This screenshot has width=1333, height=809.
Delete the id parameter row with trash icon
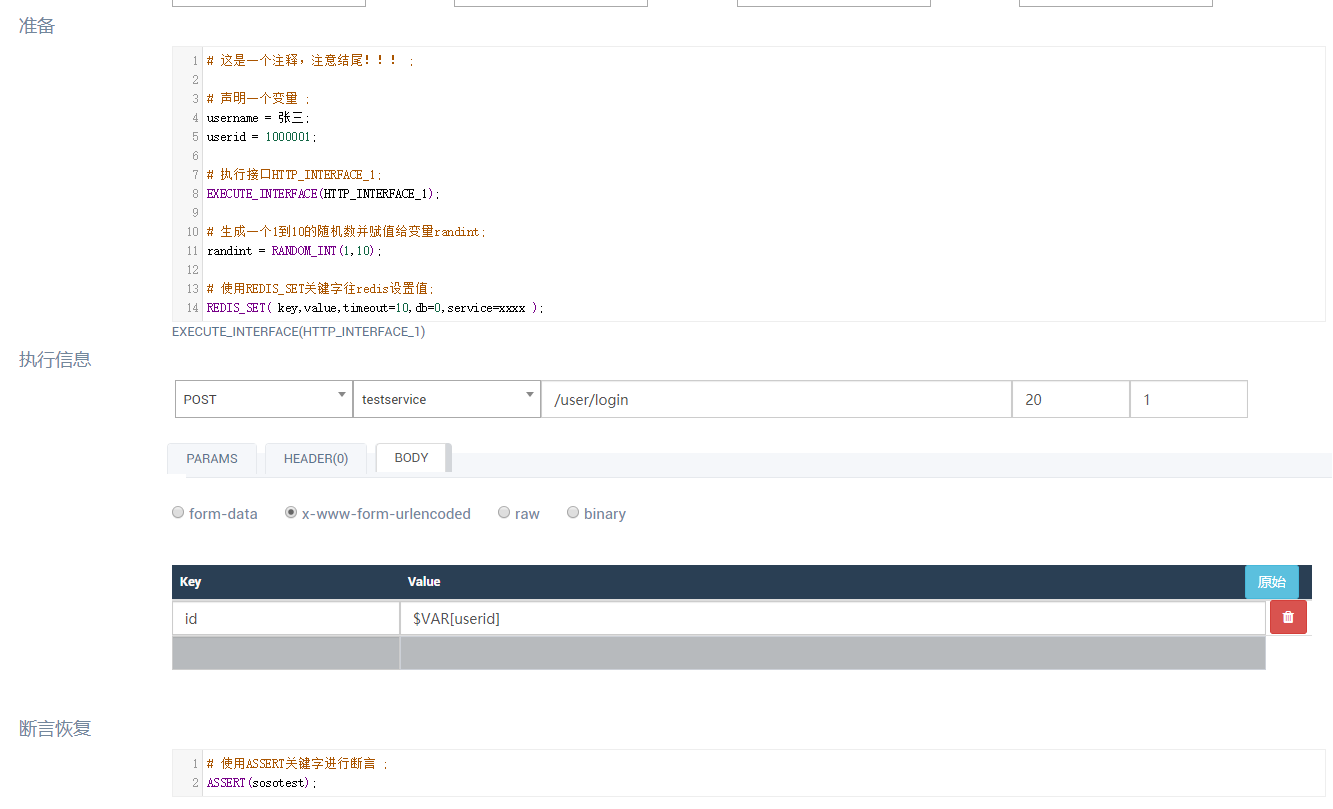pos(1288,617)
